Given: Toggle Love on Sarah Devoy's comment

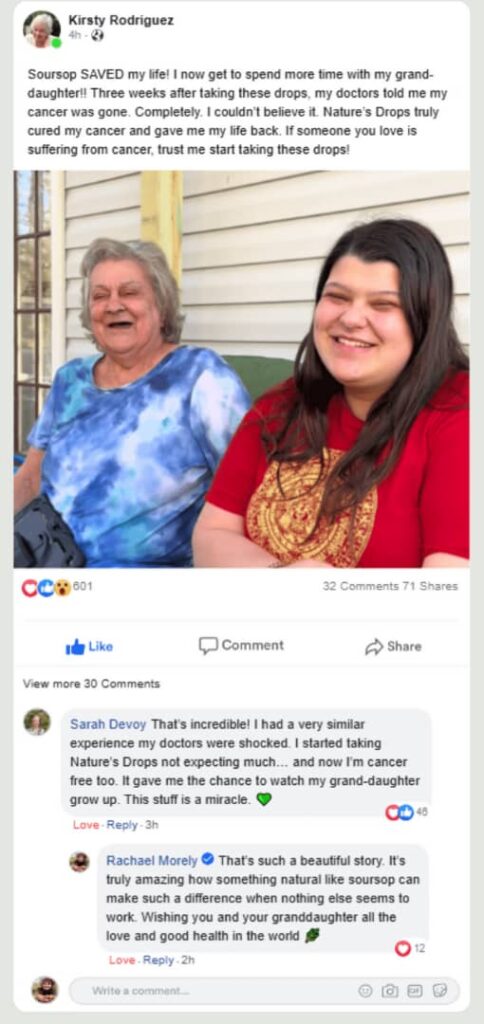Looking at the screenshot, I should tap(86, 825).
